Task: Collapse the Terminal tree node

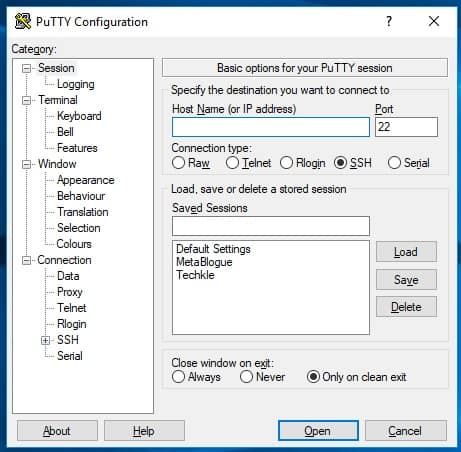Action: (x=26, y=100)
